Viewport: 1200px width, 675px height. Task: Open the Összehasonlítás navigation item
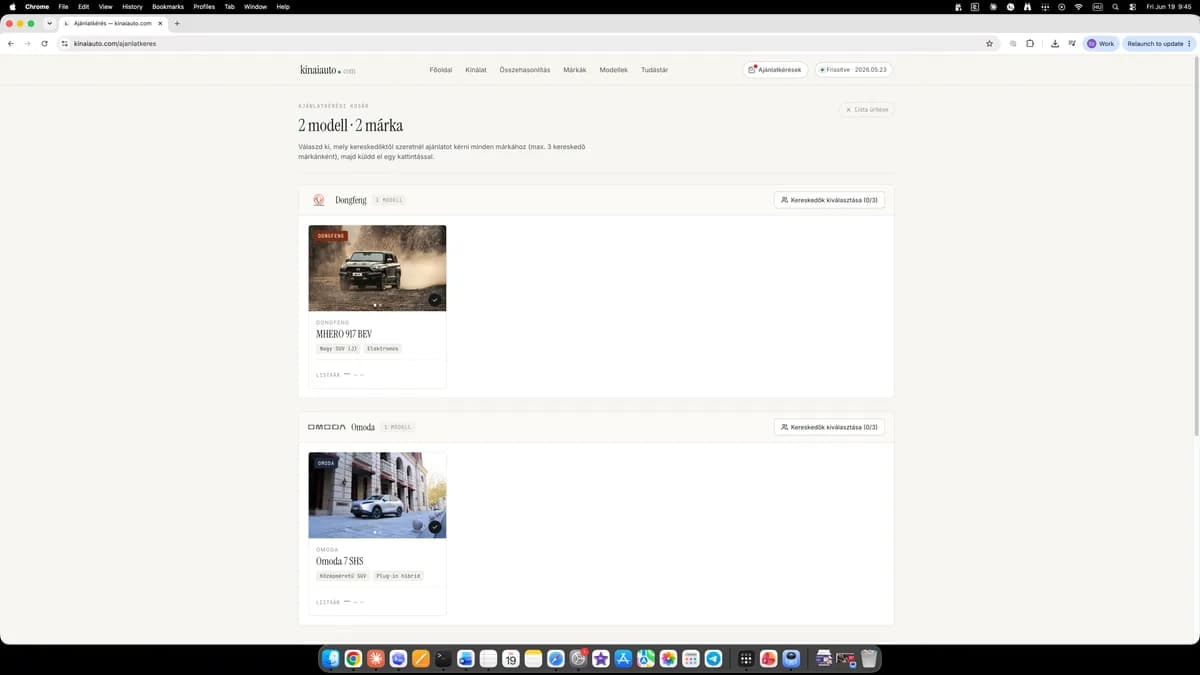click(525, 70)
